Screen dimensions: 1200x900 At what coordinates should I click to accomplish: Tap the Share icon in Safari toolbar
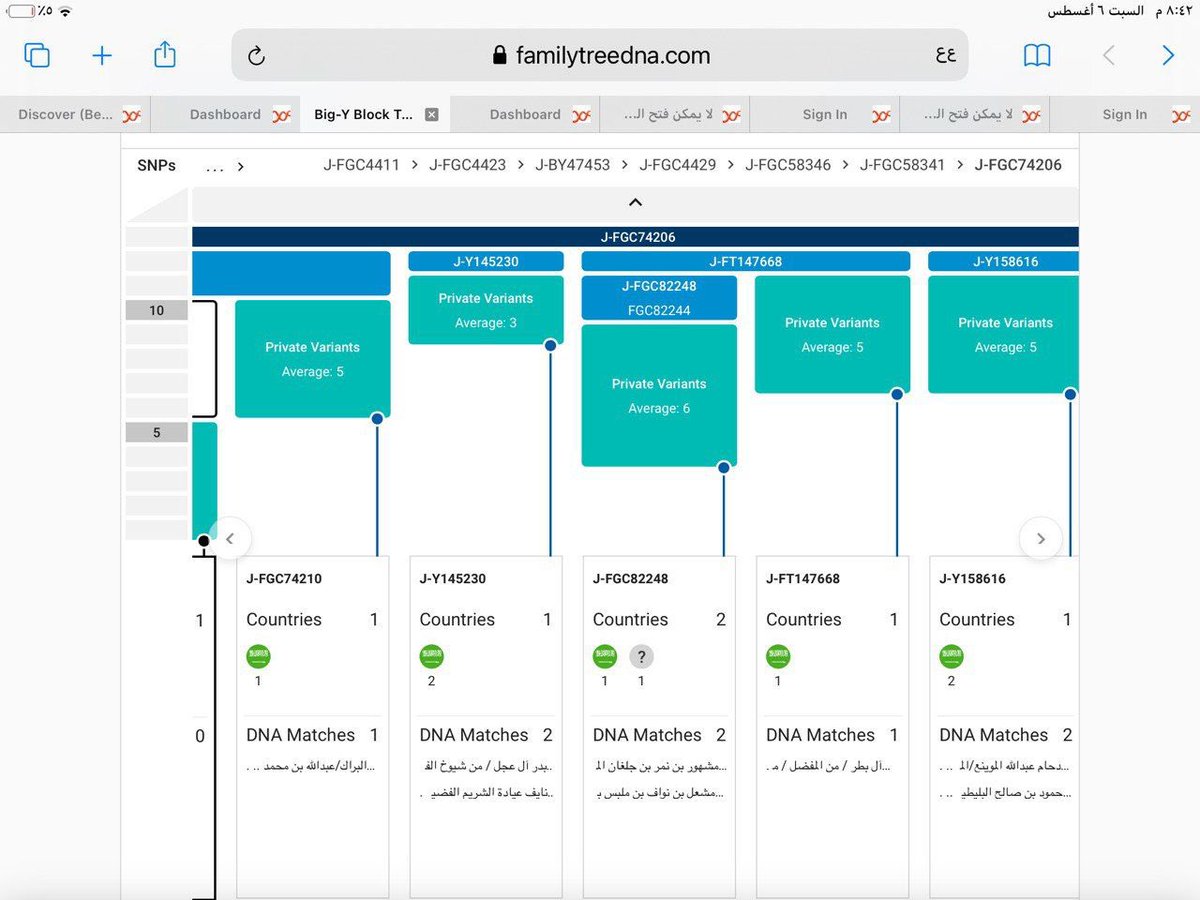coord(165,54)
